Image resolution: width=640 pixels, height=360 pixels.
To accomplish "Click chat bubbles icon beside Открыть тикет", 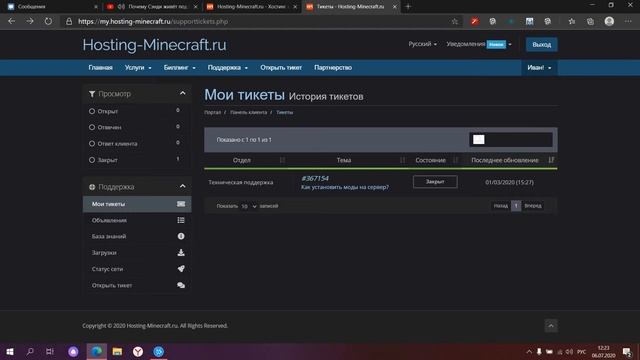I will tap(181, 285).
